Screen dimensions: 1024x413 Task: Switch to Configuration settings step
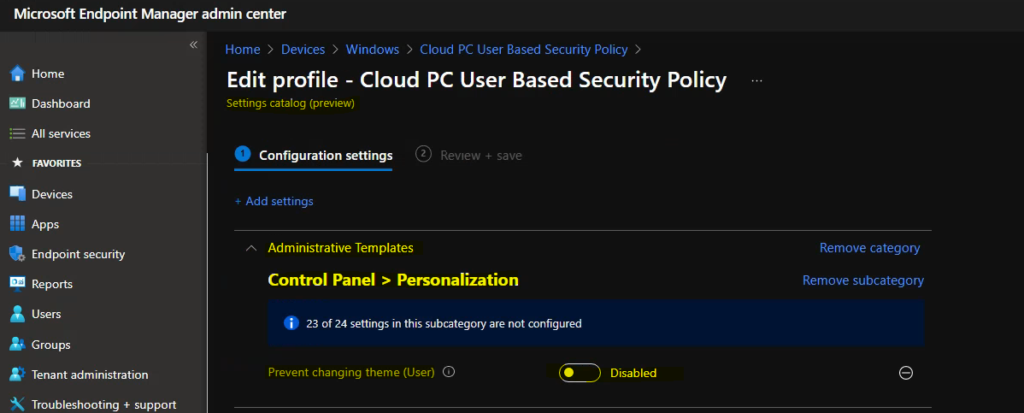point(313,156)
